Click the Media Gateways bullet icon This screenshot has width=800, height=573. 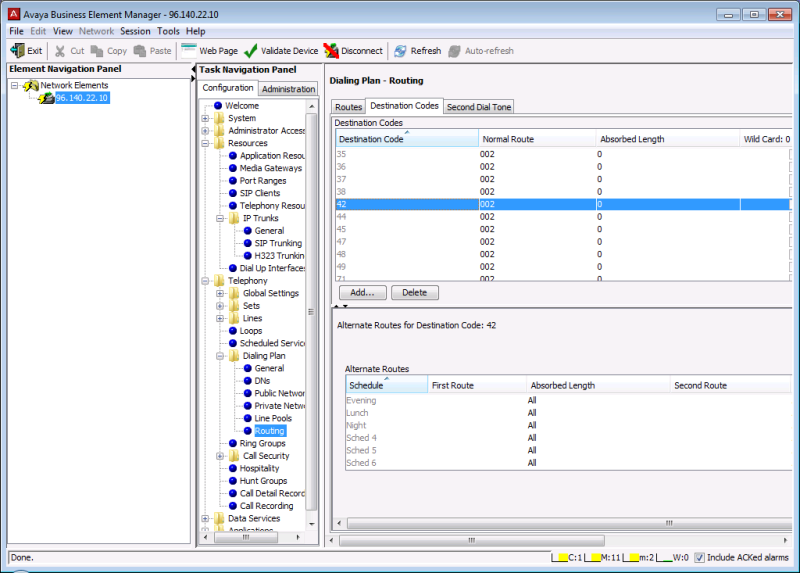pos(233,168)
